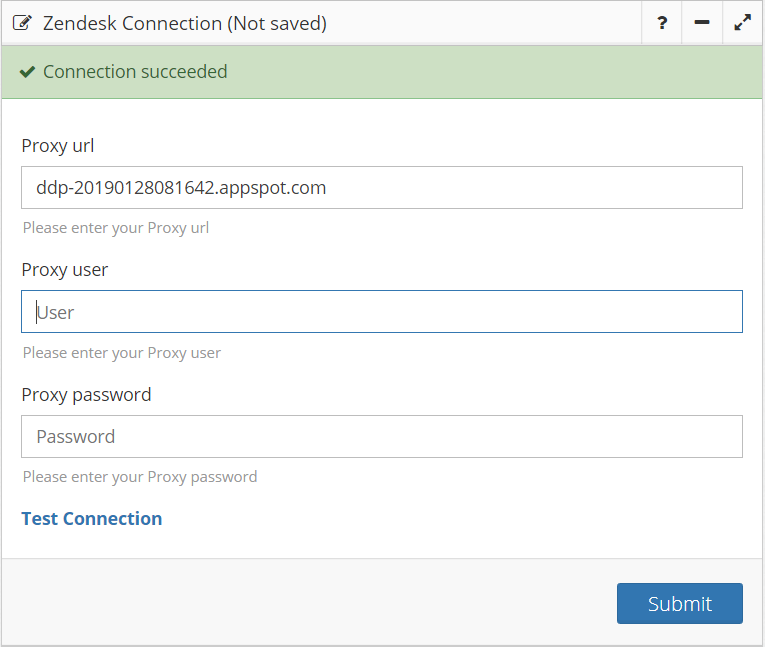This screenshot has height=647, width=765.
Task: Click the edit pencil icon beside the title
Action: (22, 23)
